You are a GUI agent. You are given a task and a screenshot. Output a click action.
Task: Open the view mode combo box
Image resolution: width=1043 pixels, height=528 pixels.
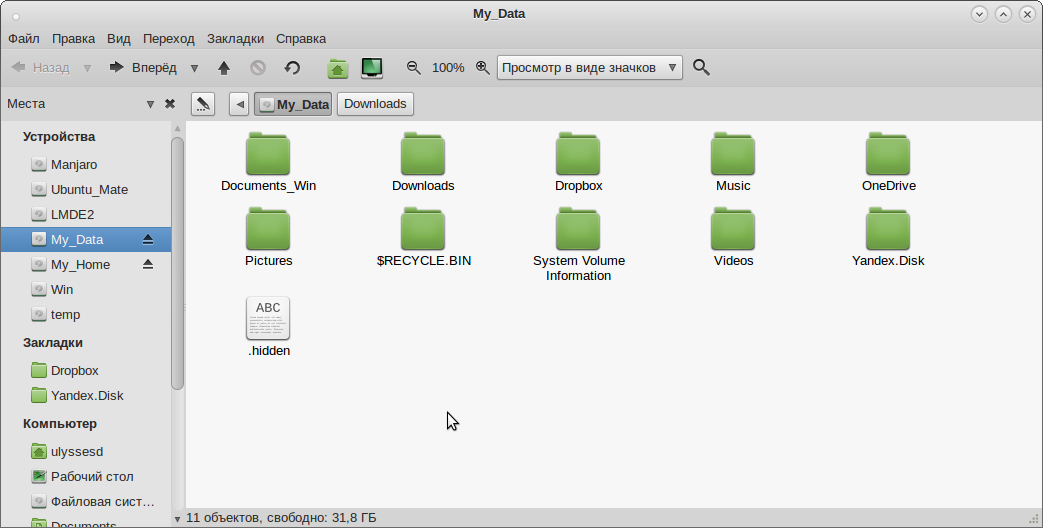590,68
